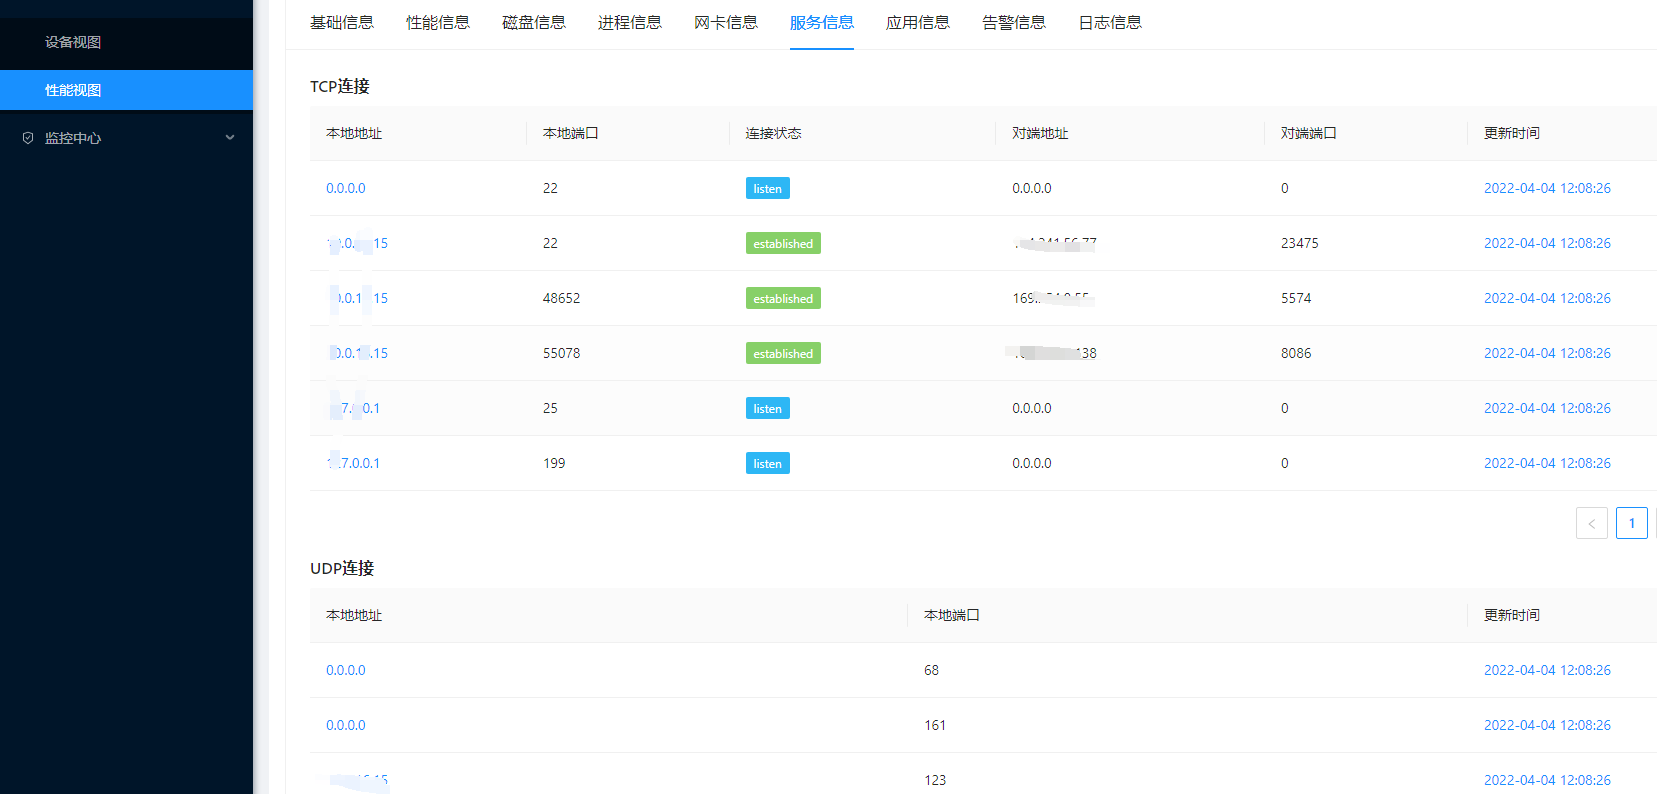Go to previous page arrow in TCP table
This screenshot has height=794, width=1657.
click(1592, 523)
